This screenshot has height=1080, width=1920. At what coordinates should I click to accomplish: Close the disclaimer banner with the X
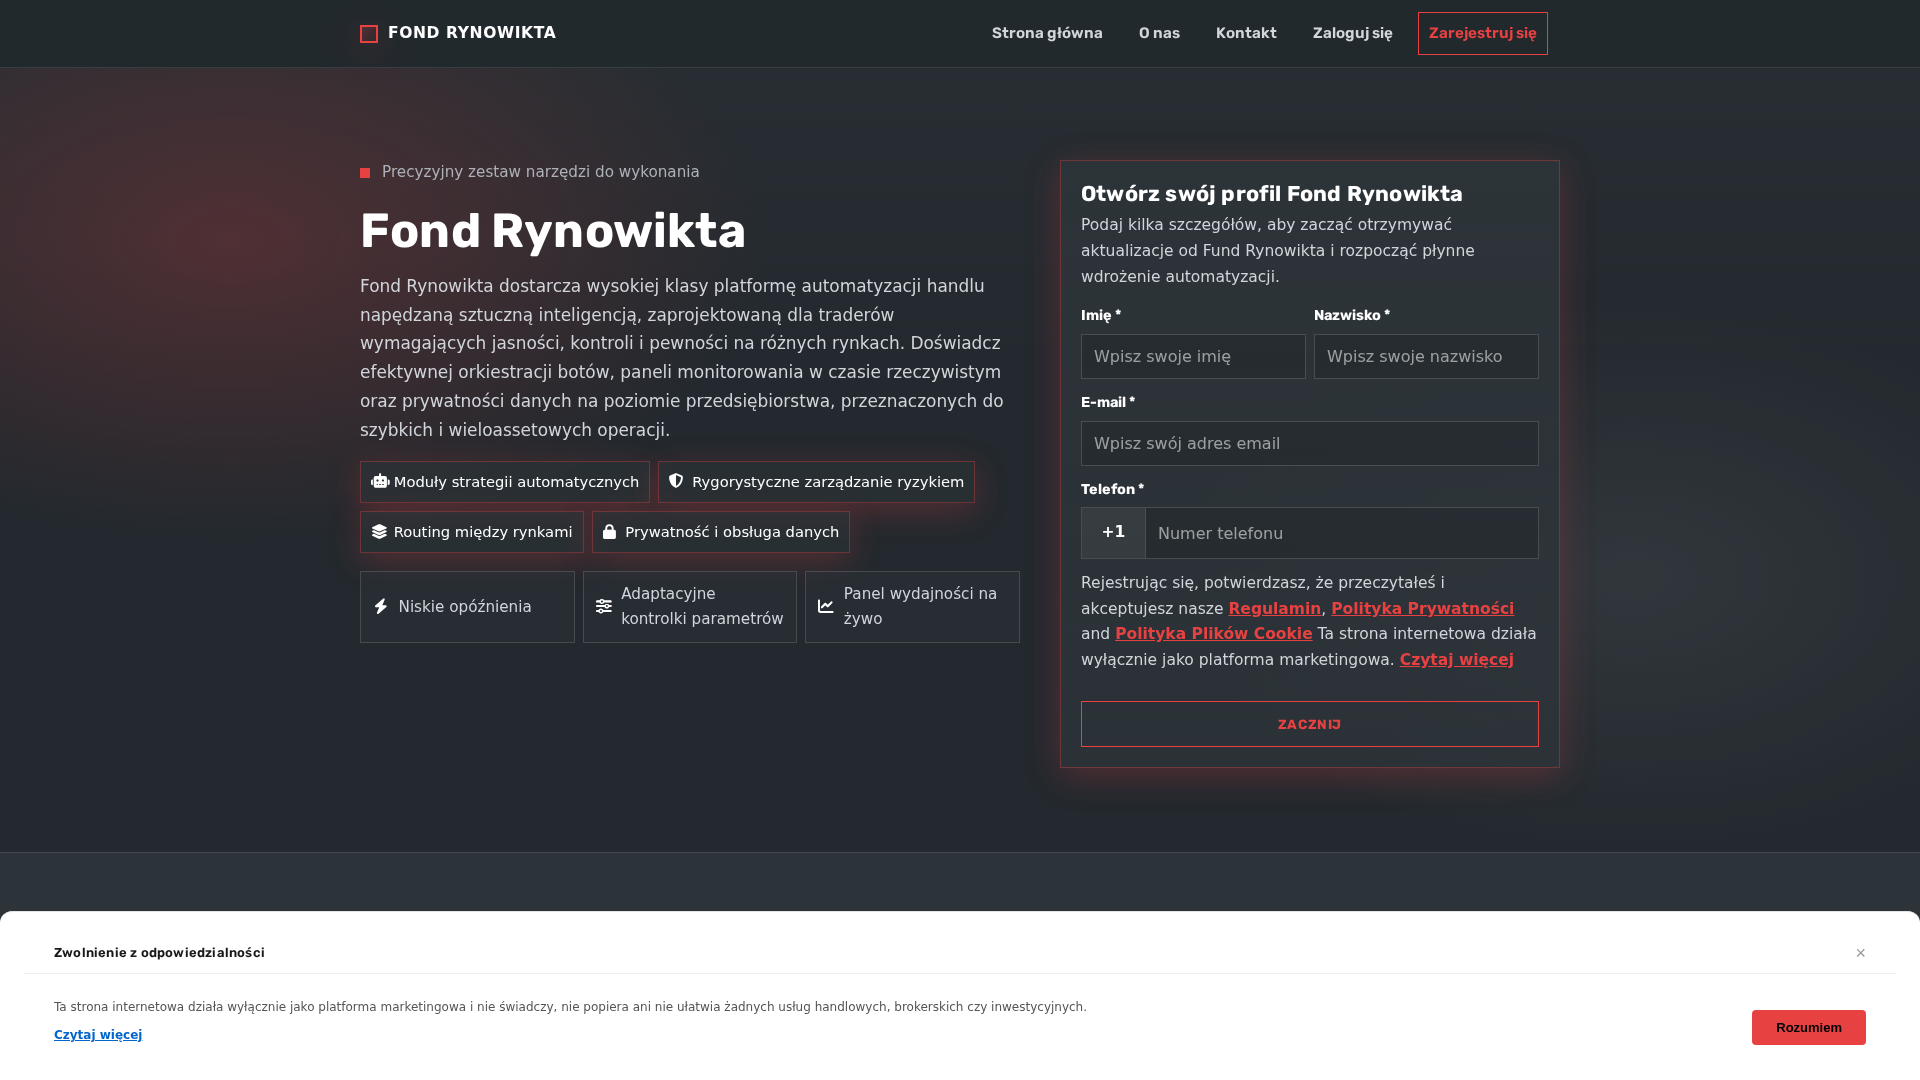coord(1861,953)
